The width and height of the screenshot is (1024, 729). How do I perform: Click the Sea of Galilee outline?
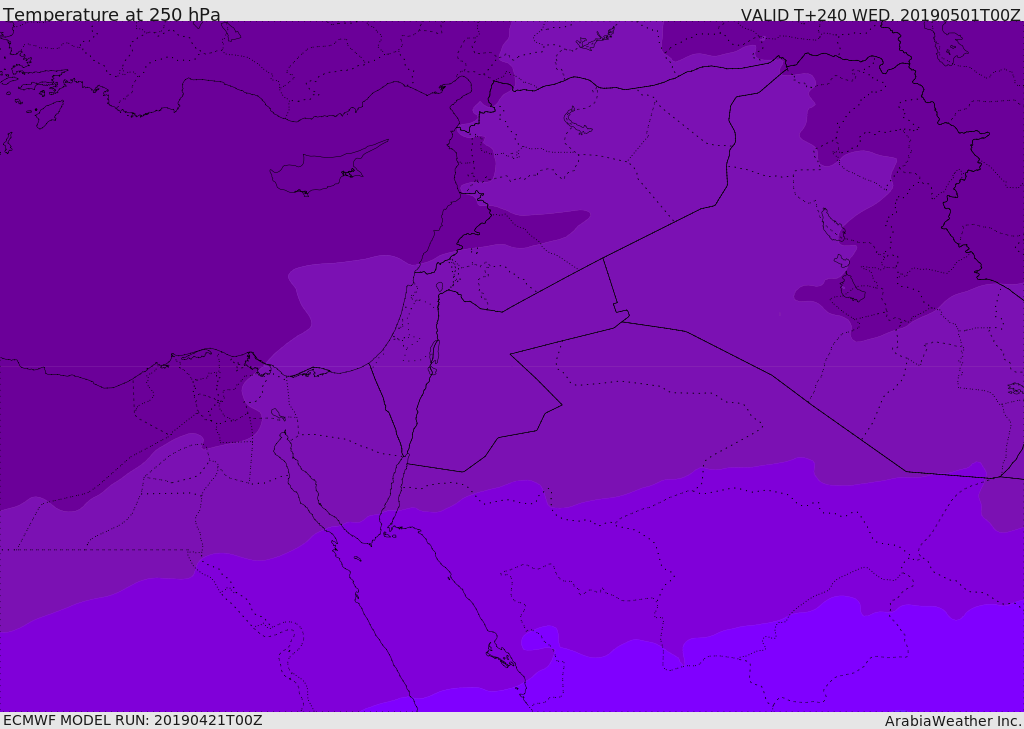point(439,287)
